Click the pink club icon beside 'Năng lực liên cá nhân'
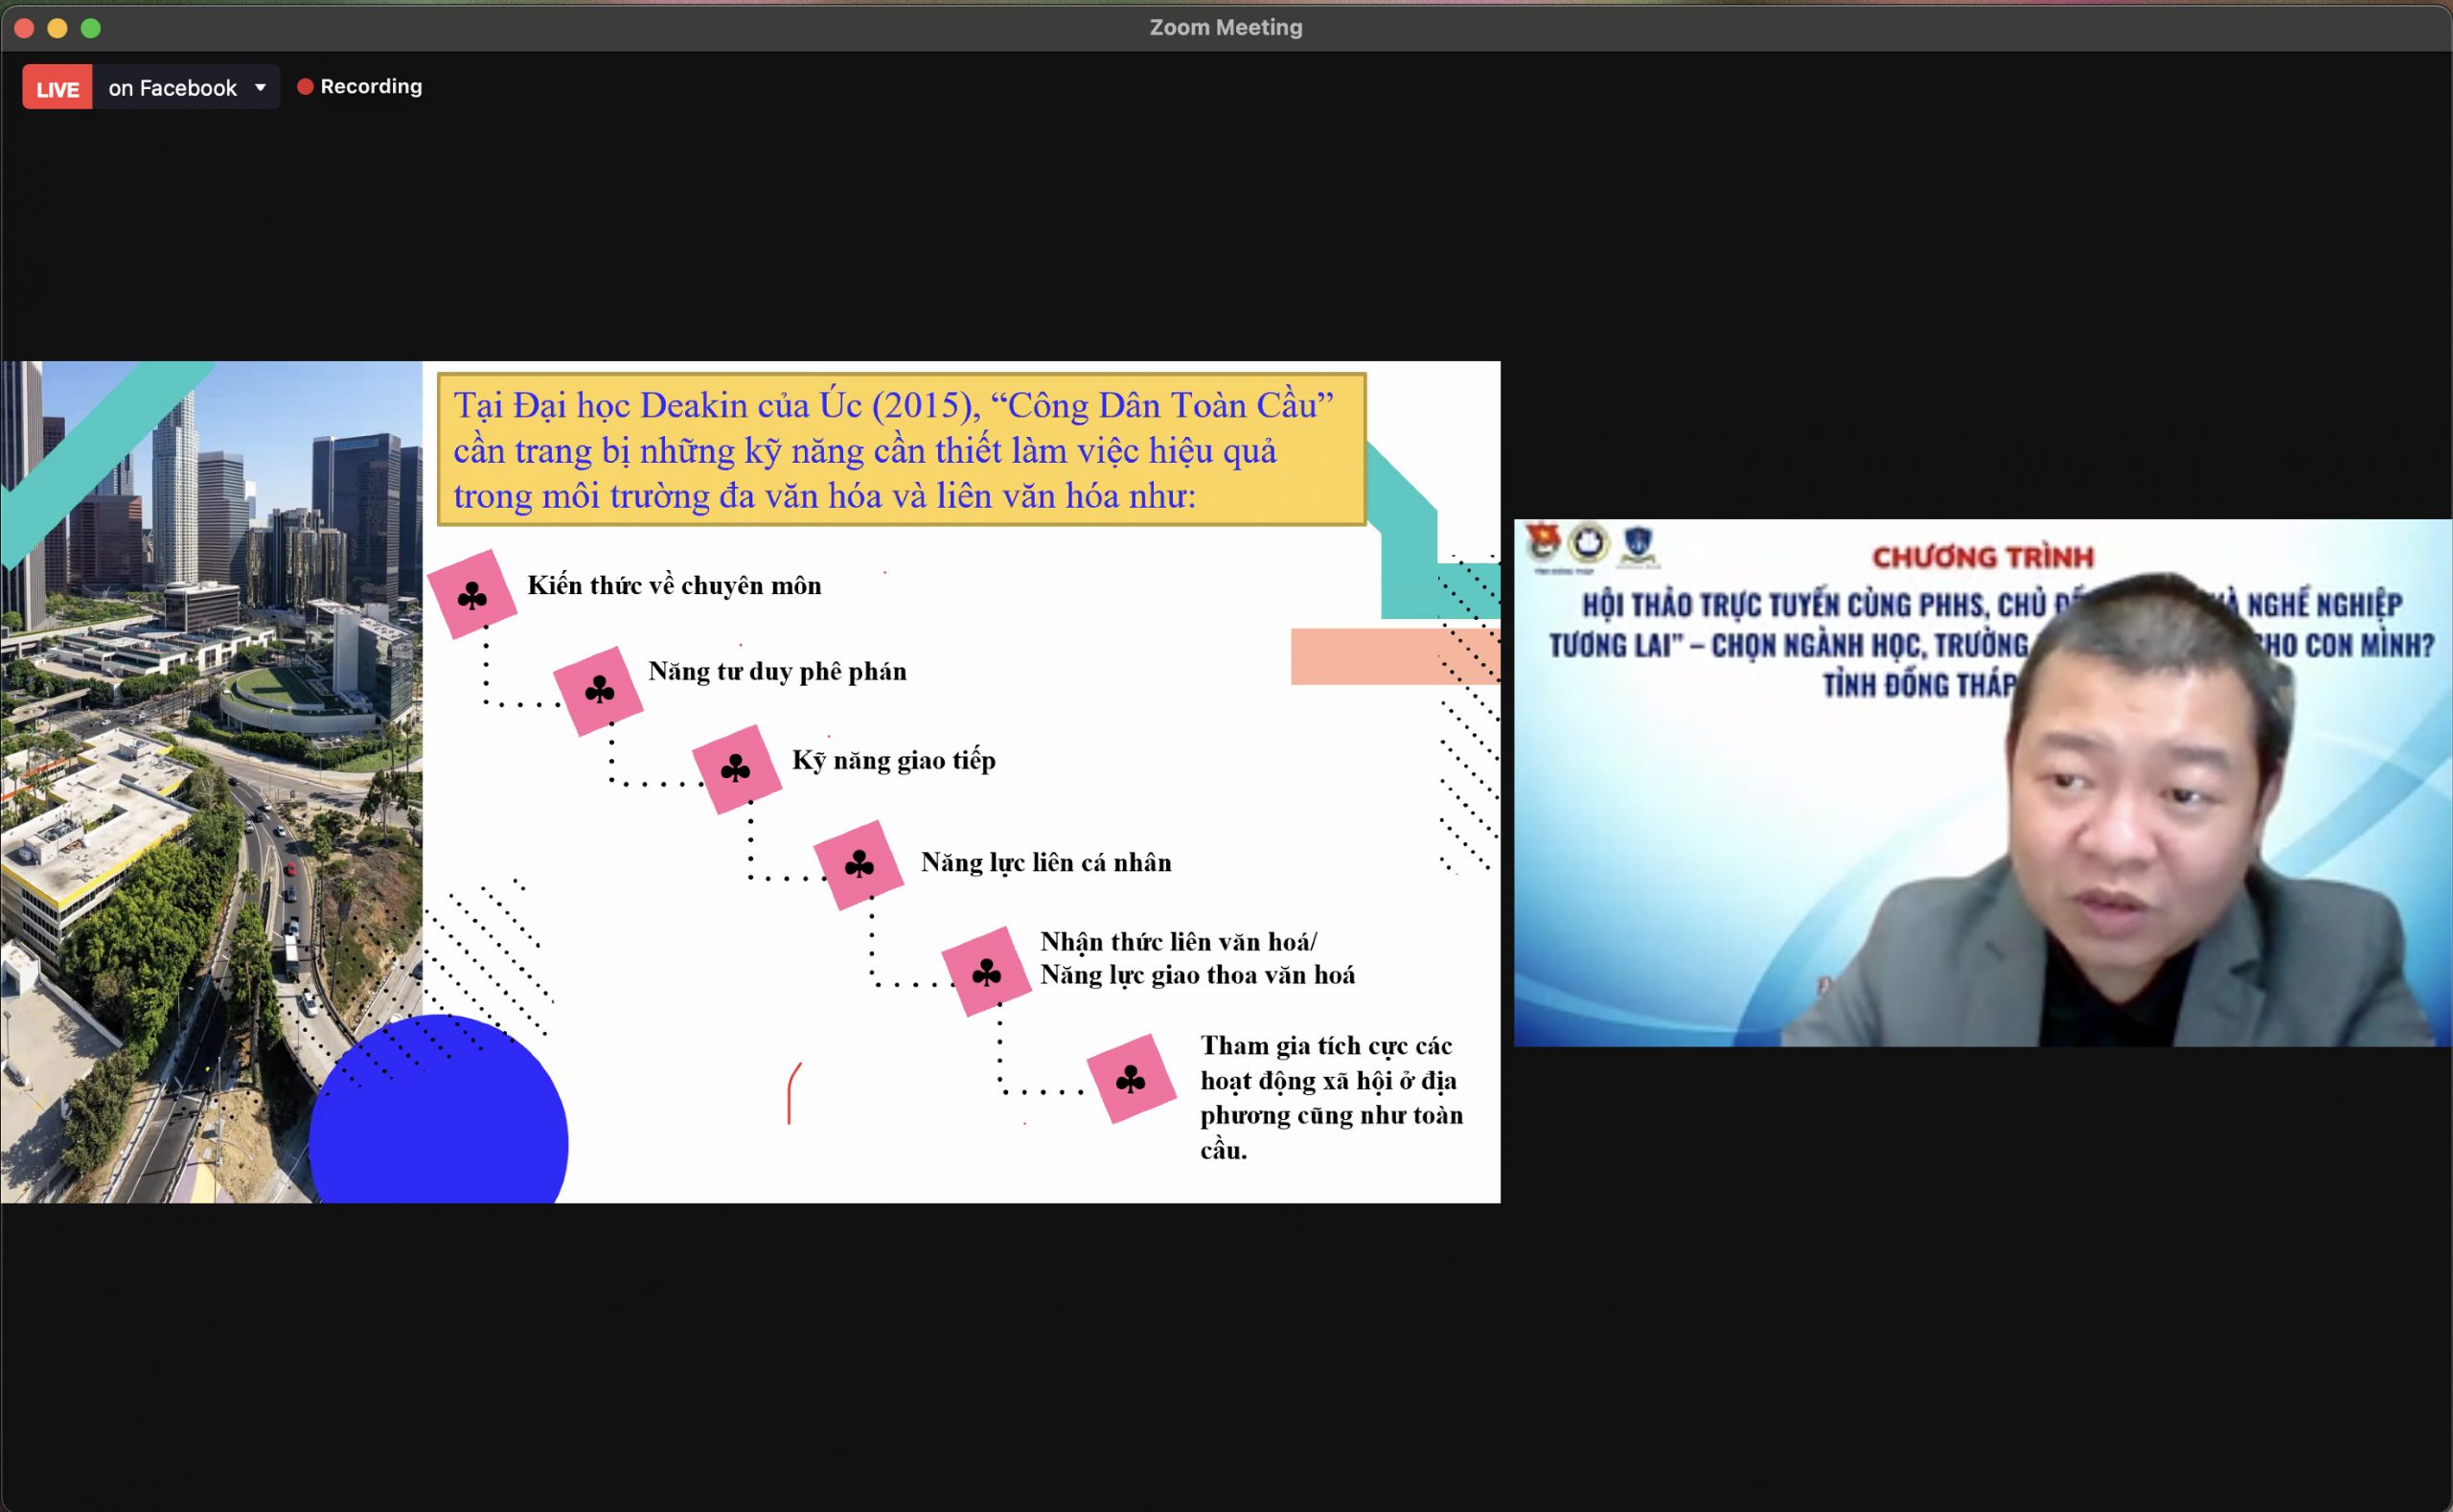Viewport: 2453px width, 1512px height. pos(859,865)
